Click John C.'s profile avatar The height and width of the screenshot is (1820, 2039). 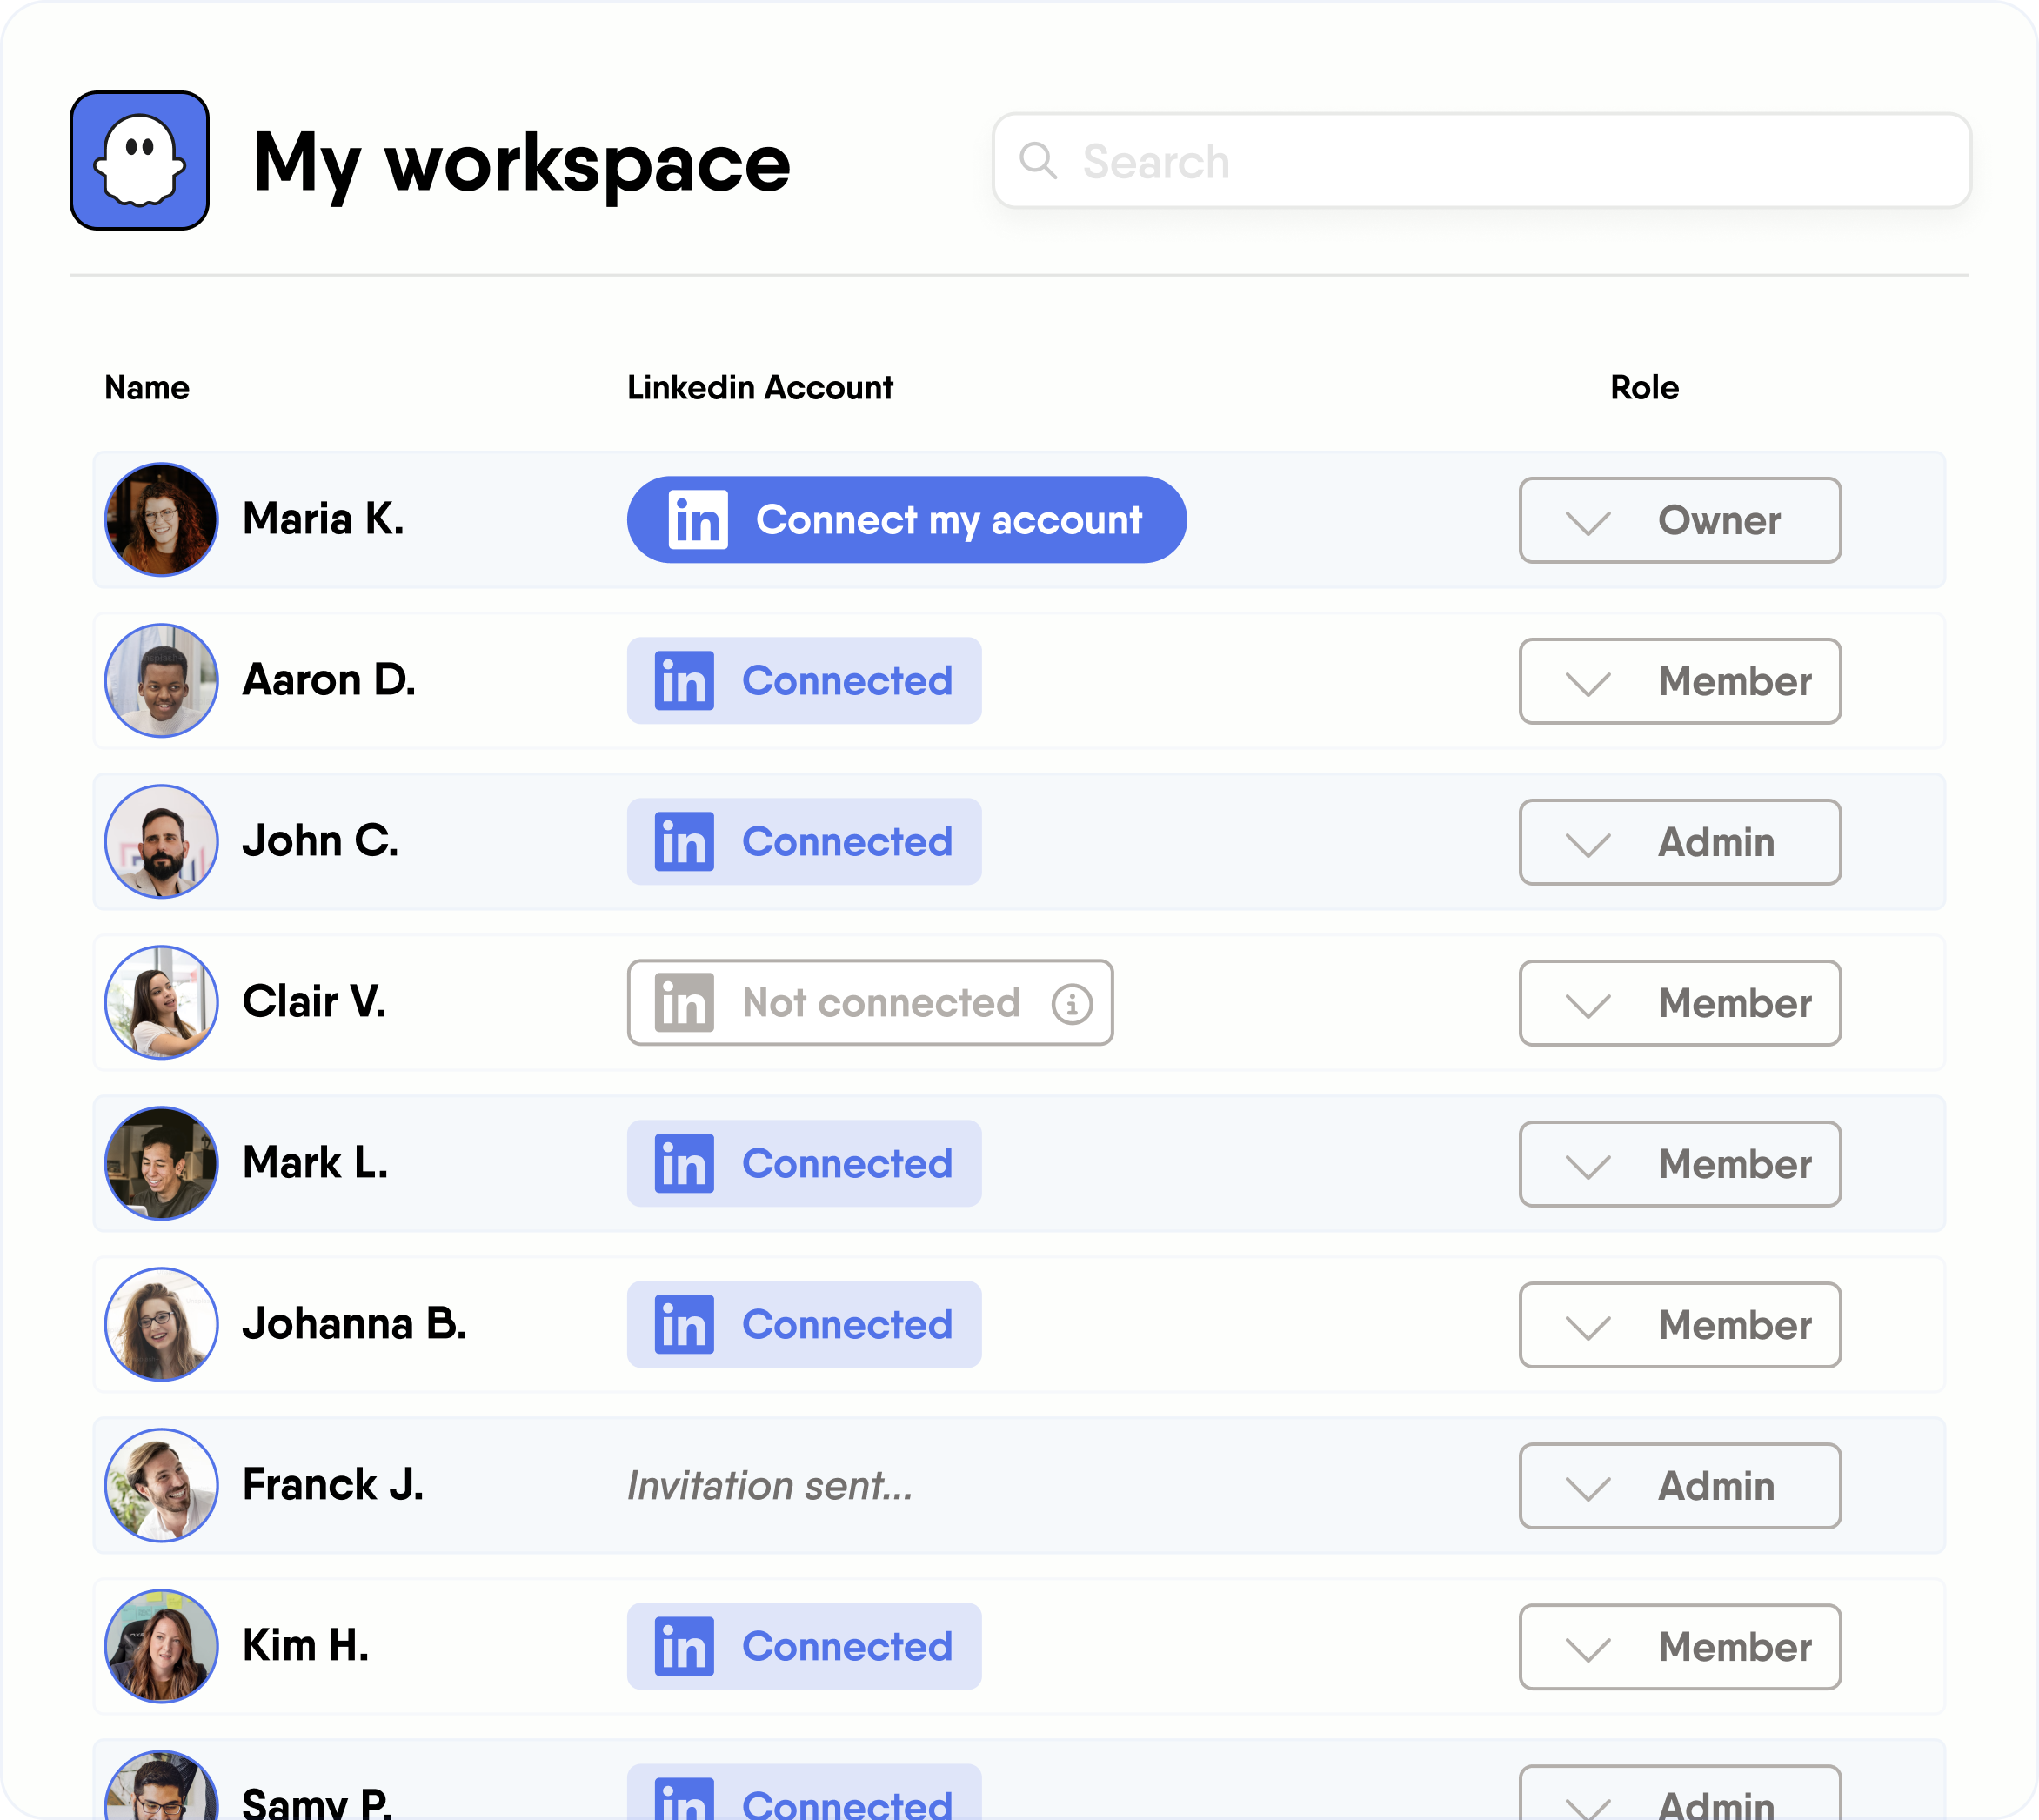tap(161, 841)
